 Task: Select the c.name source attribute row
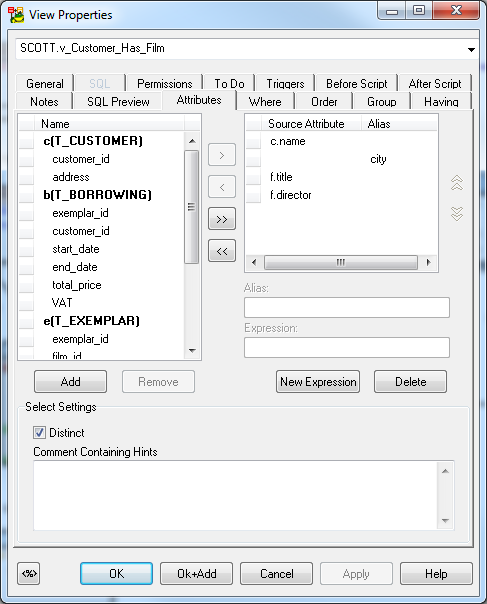point(341,141)
